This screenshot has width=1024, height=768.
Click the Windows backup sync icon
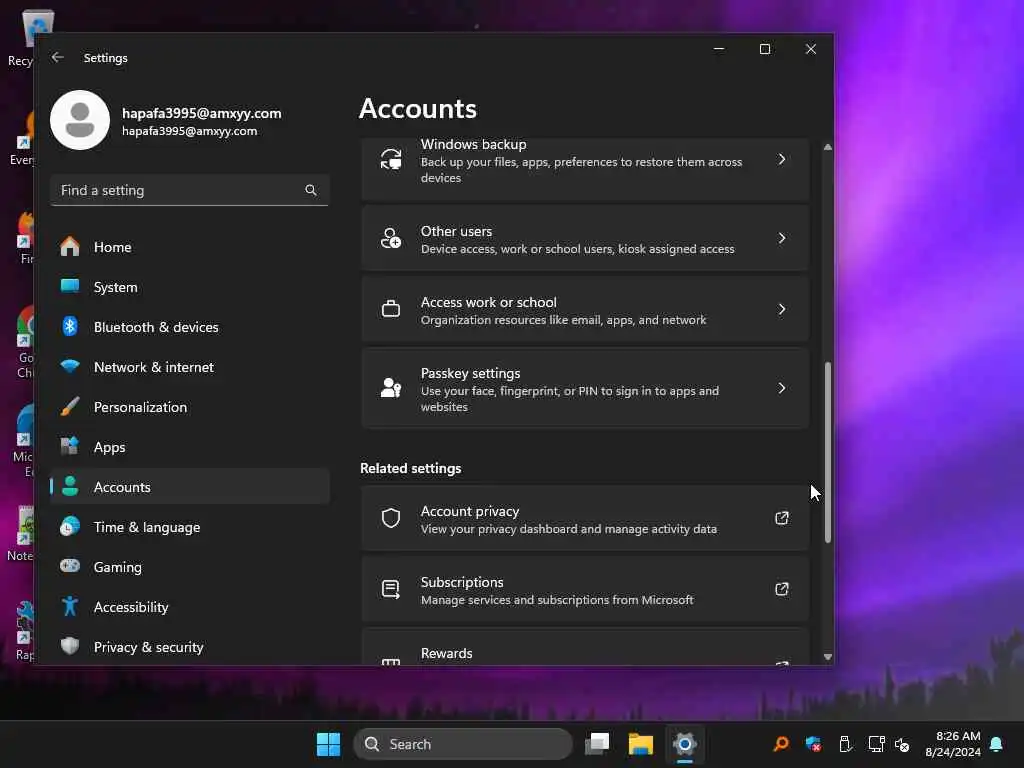tap(391, 159)
